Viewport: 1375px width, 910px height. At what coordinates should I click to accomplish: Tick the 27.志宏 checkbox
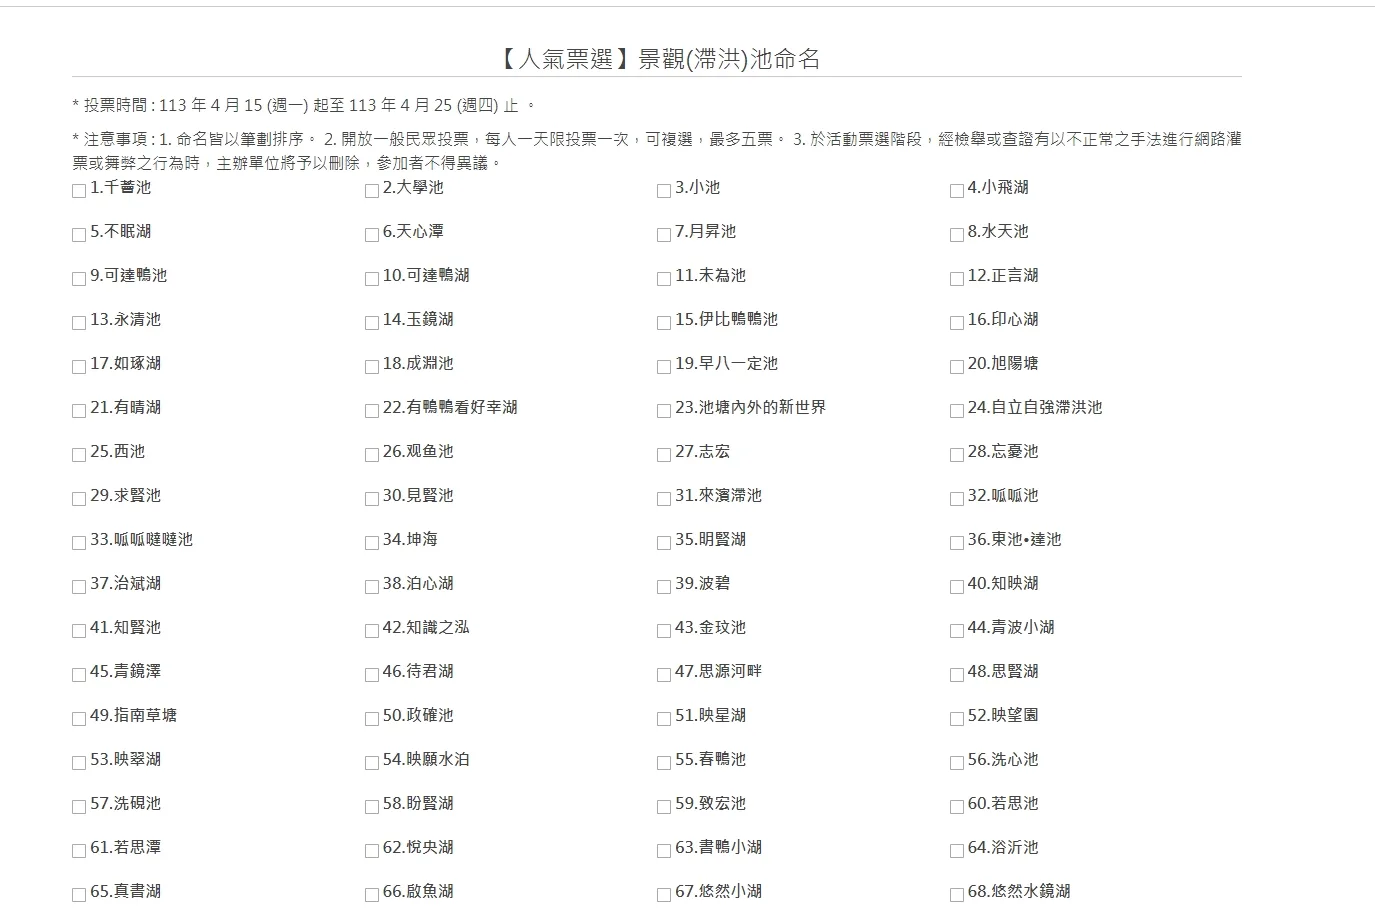pos(664,455)
